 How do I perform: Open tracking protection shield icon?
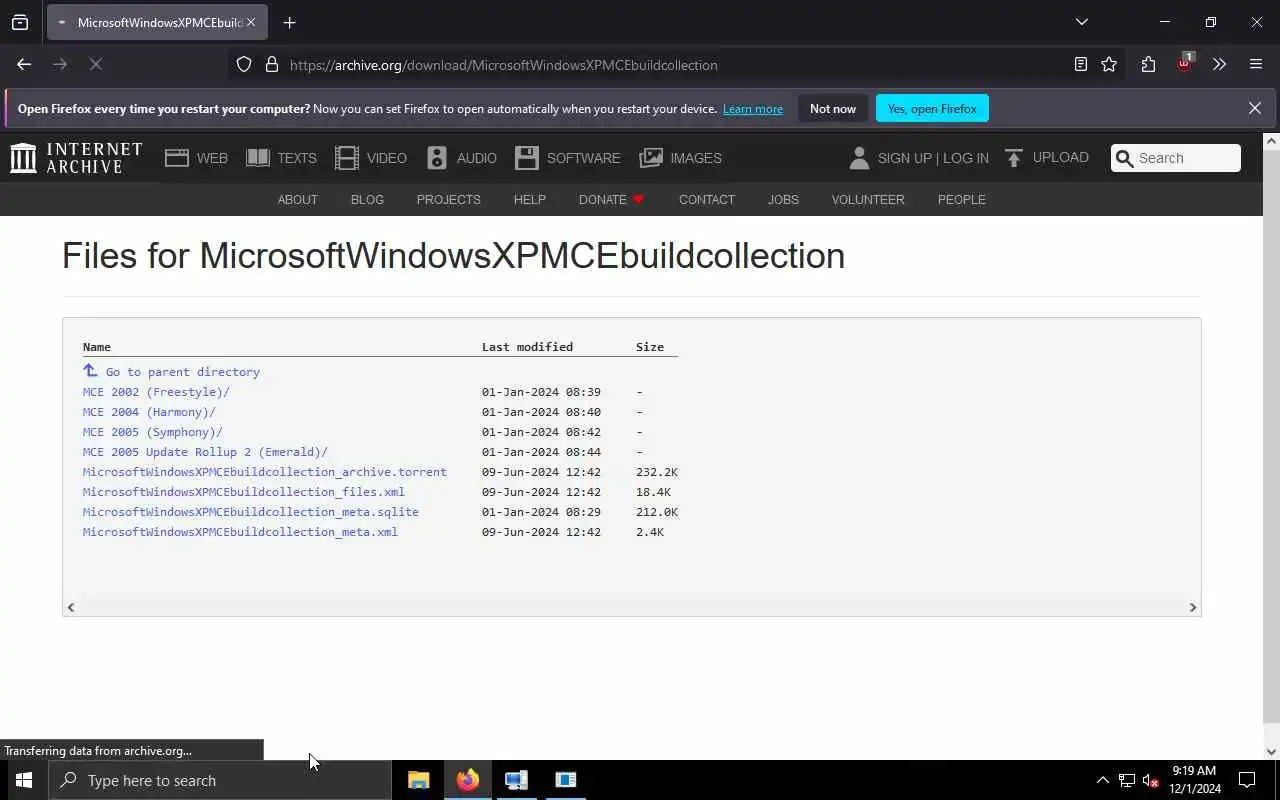(244, 64)
